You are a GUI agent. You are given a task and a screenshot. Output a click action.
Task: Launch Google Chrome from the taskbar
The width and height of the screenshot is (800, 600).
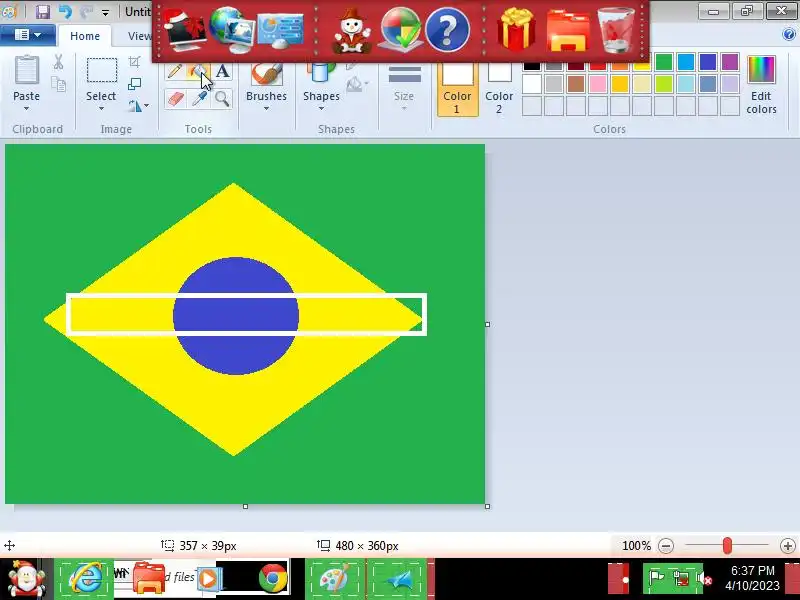pos(273,579)
